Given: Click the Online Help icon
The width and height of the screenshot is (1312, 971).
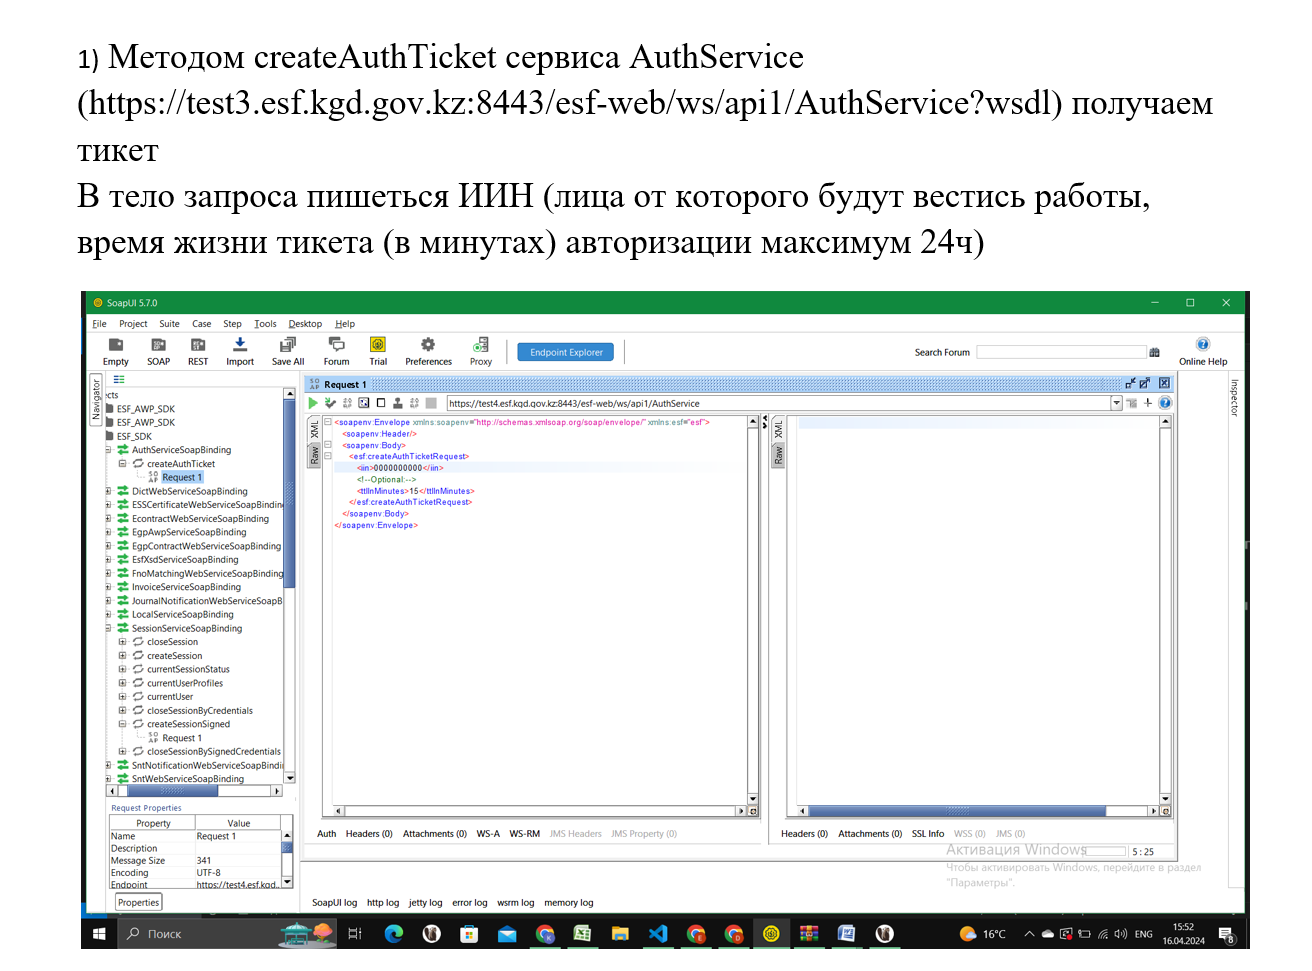Looking at the screenshot, I should (x=1202, y=345).
